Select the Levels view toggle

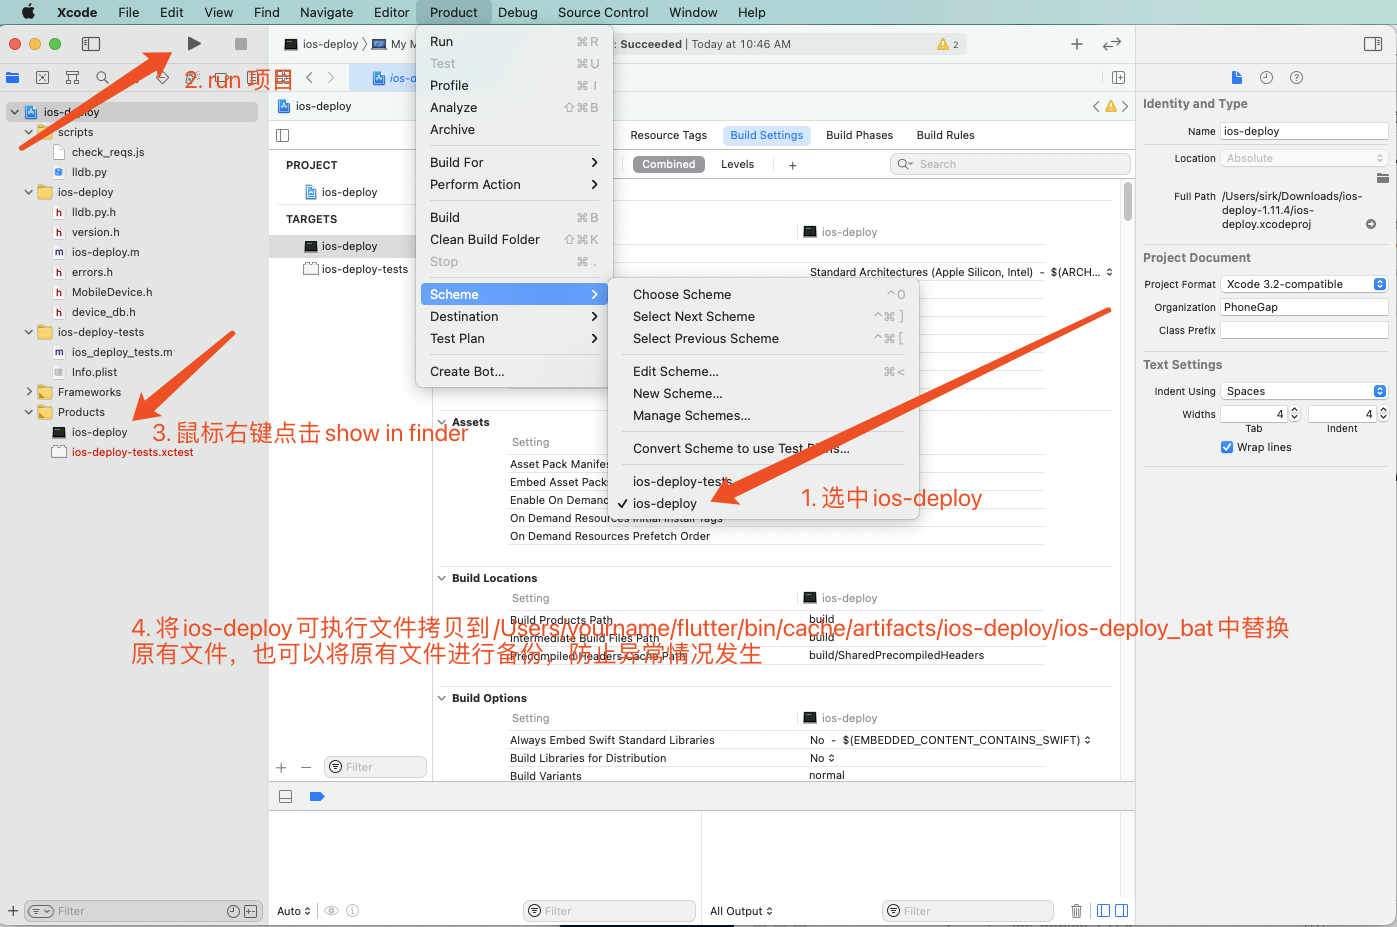(738, 164)
